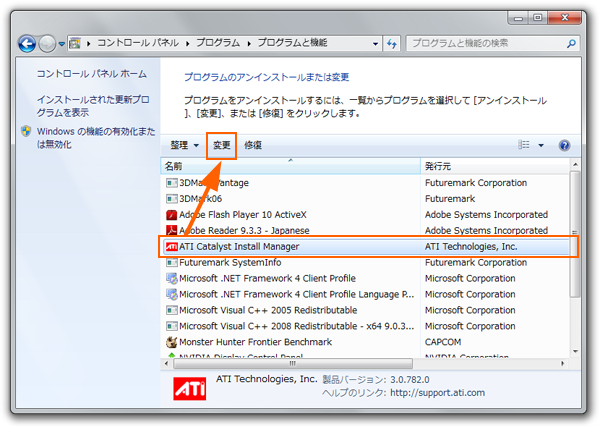Expand the address bar history dropdown
The image size is (600, 427).
(x=375, y=44)
